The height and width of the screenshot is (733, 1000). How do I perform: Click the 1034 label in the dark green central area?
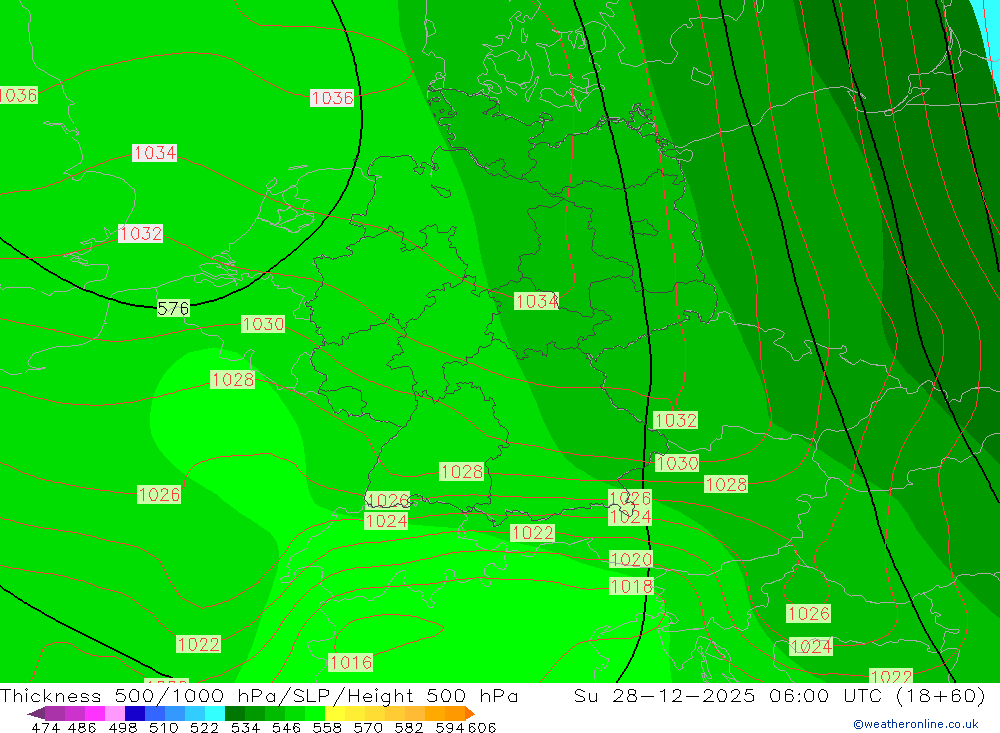[x=536, y=301]
